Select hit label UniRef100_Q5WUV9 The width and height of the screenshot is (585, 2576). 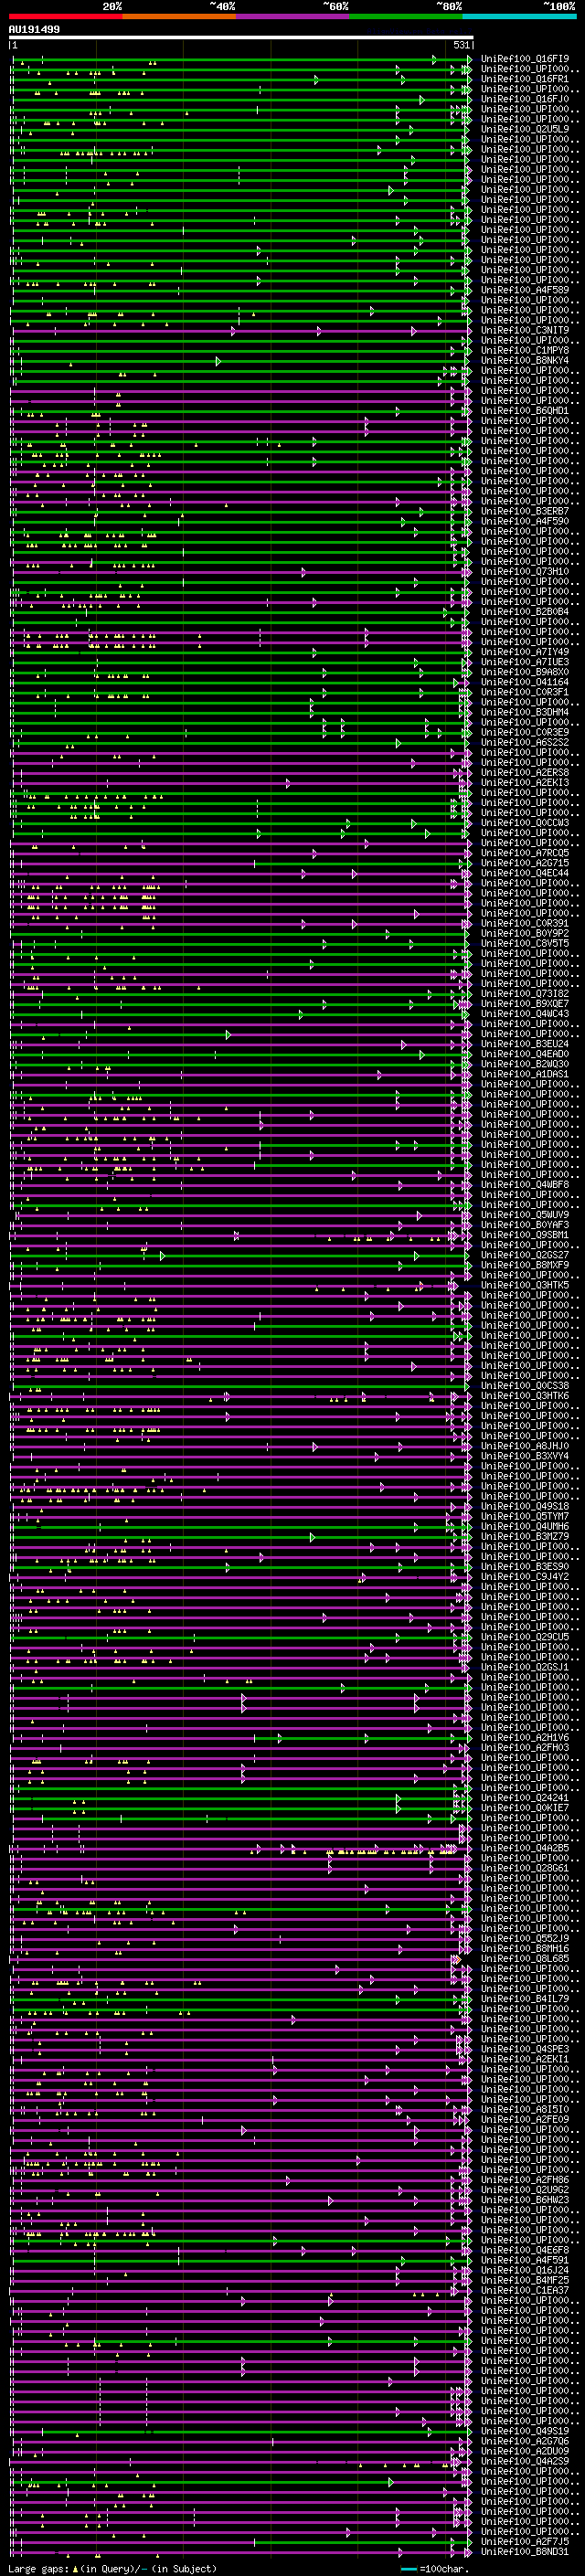click(525, 1215)
